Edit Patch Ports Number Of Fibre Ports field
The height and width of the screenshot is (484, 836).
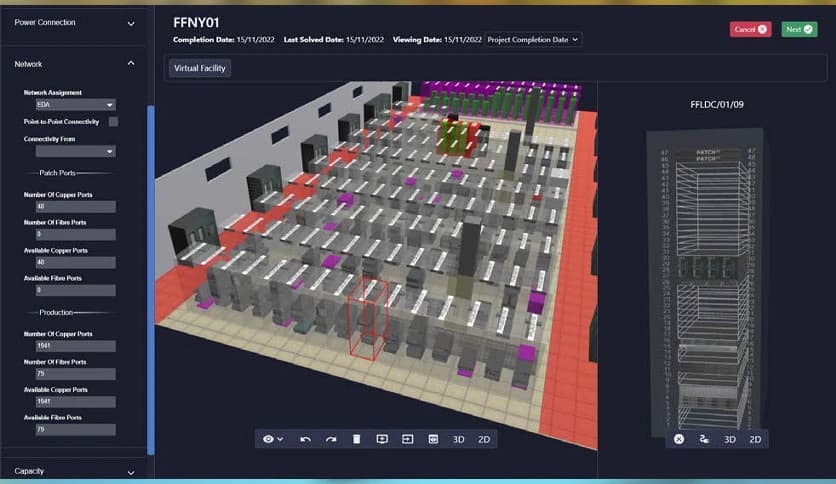pyautogui.click(x=75, y=234)
